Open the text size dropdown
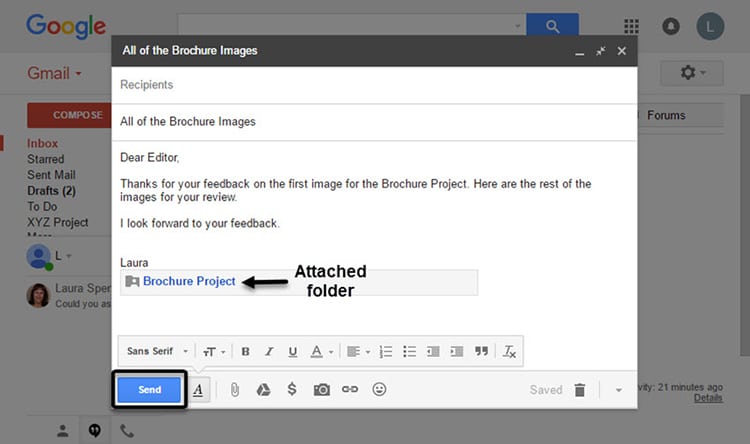Viewport: 750px width, 444px height. (214, 352)
